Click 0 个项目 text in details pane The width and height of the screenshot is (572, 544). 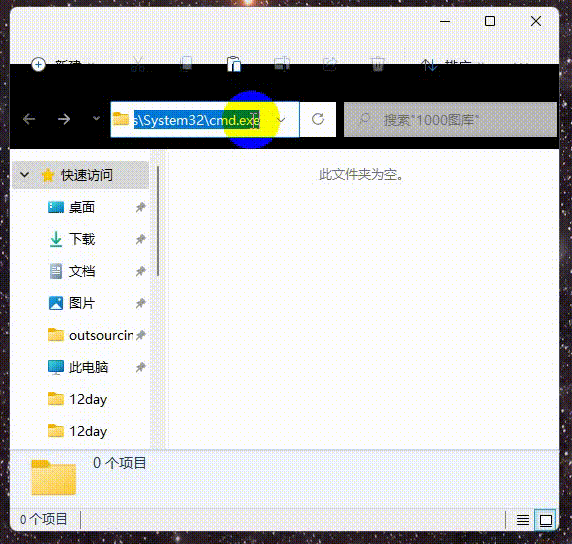tap(120, 463)
